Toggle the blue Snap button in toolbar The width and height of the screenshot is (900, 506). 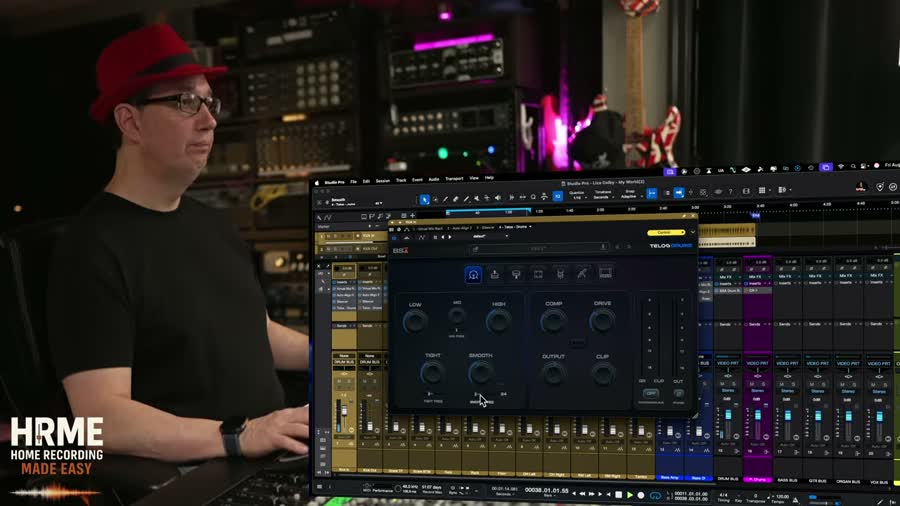pos(651,193)
